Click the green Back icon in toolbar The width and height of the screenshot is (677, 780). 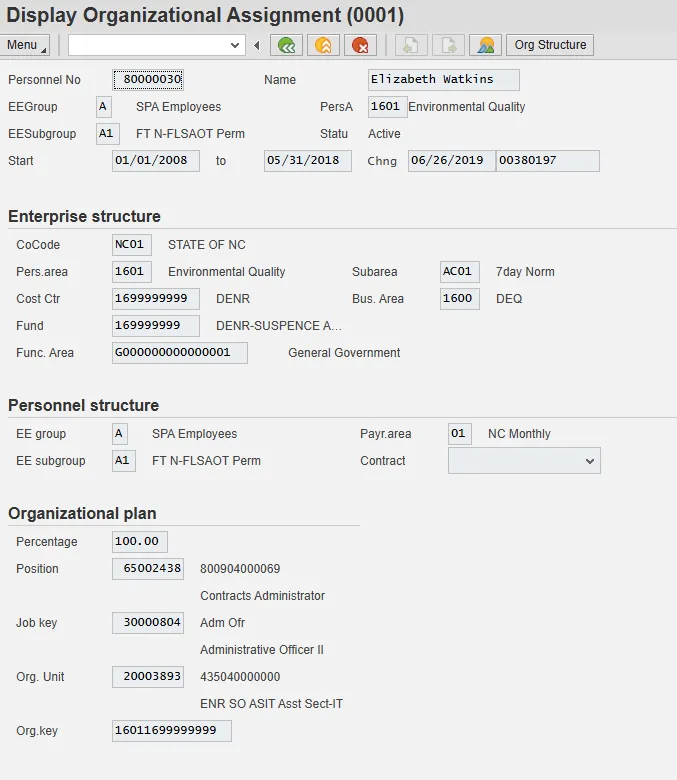(287, 45)
